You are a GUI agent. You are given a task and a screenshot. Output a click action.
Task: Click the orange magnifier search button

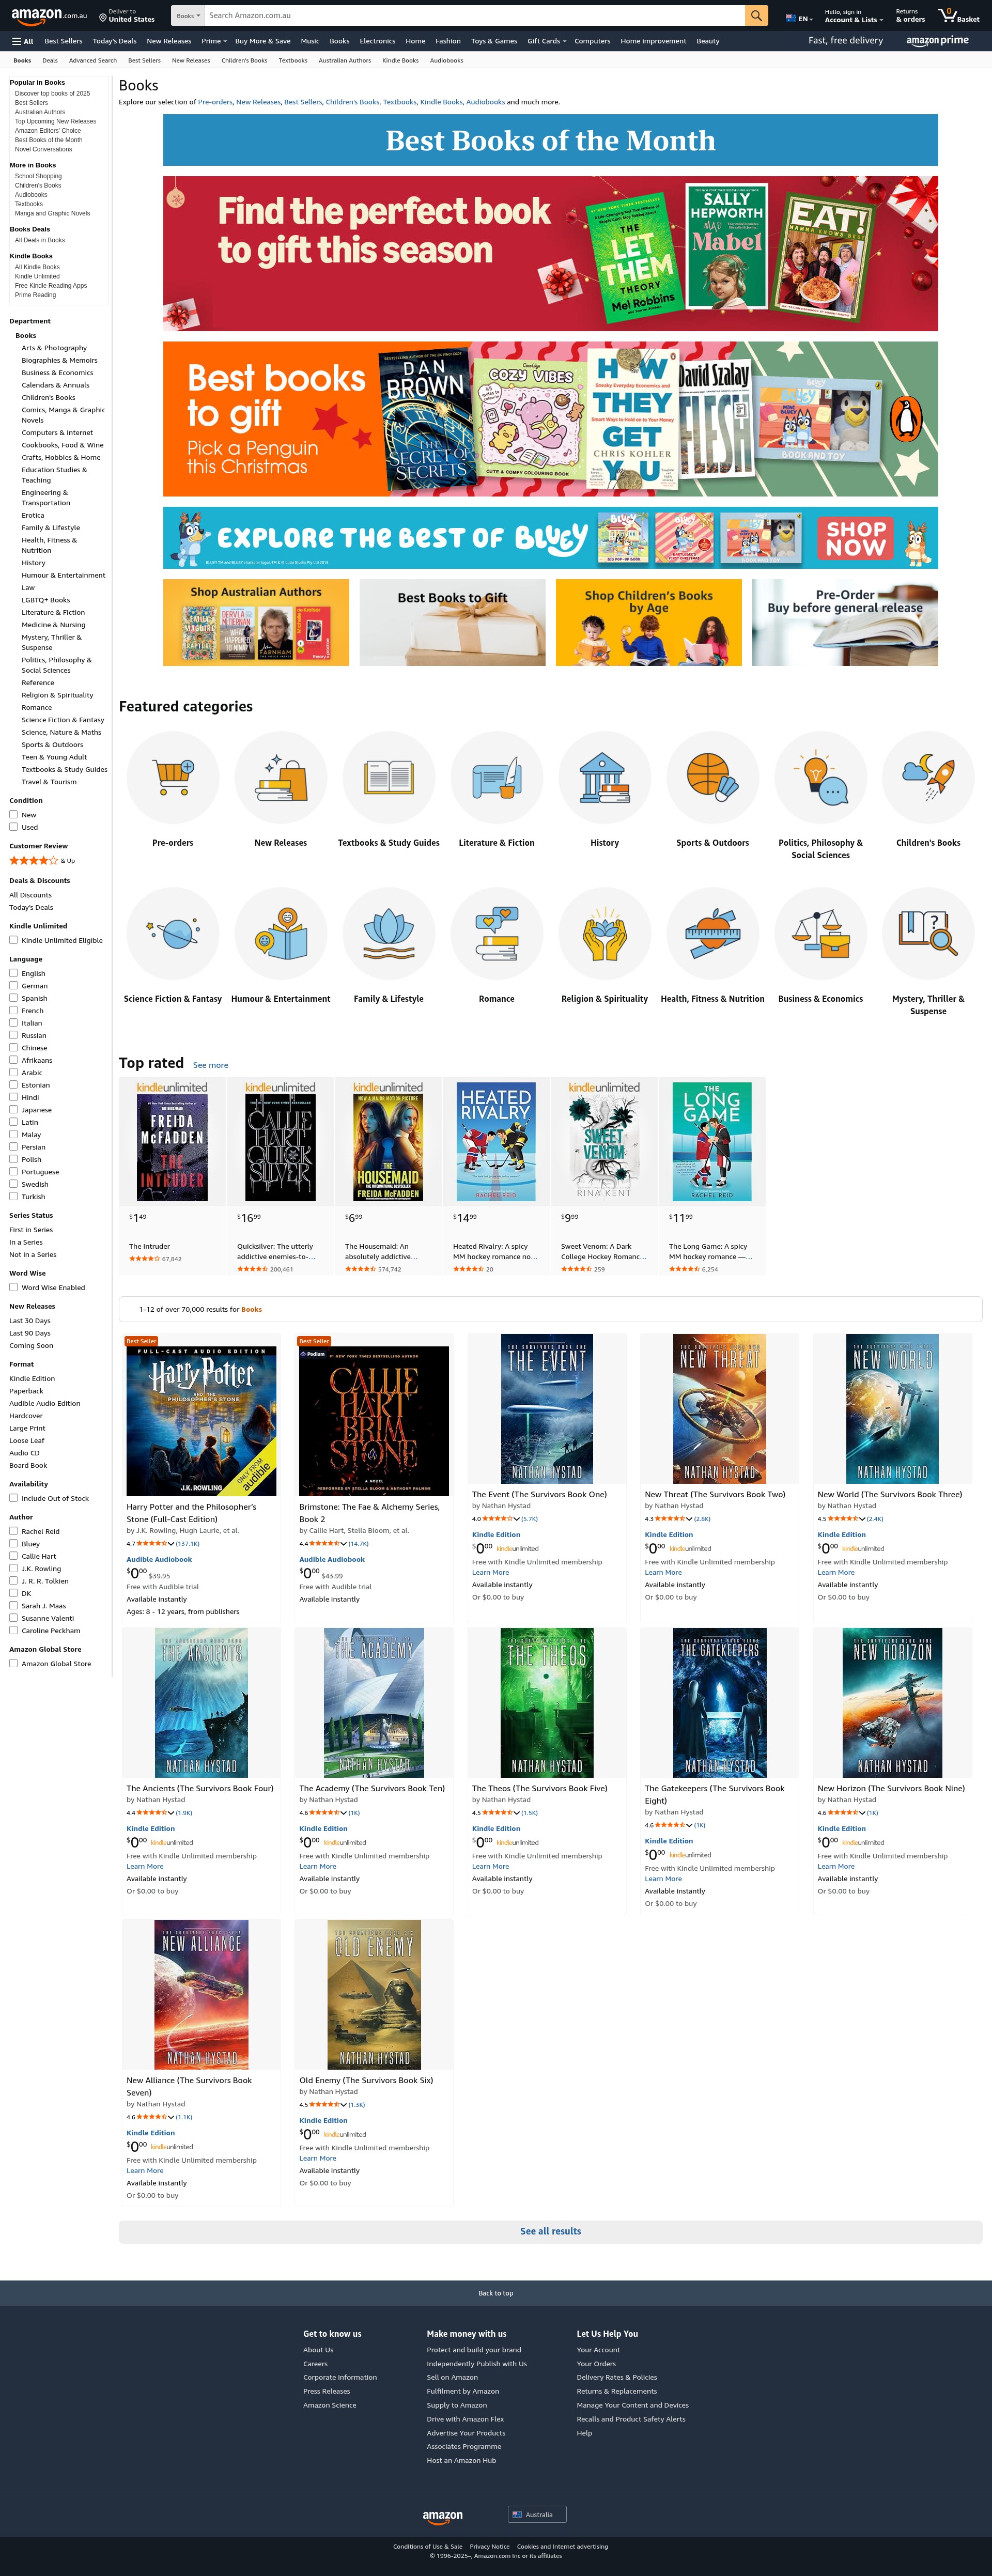tap(757, 16)
